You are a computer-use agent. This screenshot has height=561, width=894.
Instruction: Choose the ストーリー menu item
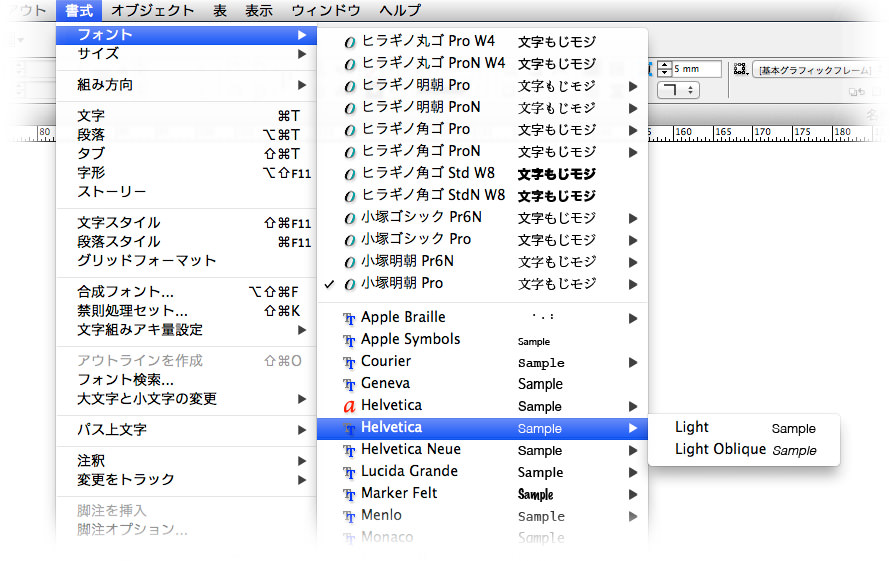click(186, 192)
